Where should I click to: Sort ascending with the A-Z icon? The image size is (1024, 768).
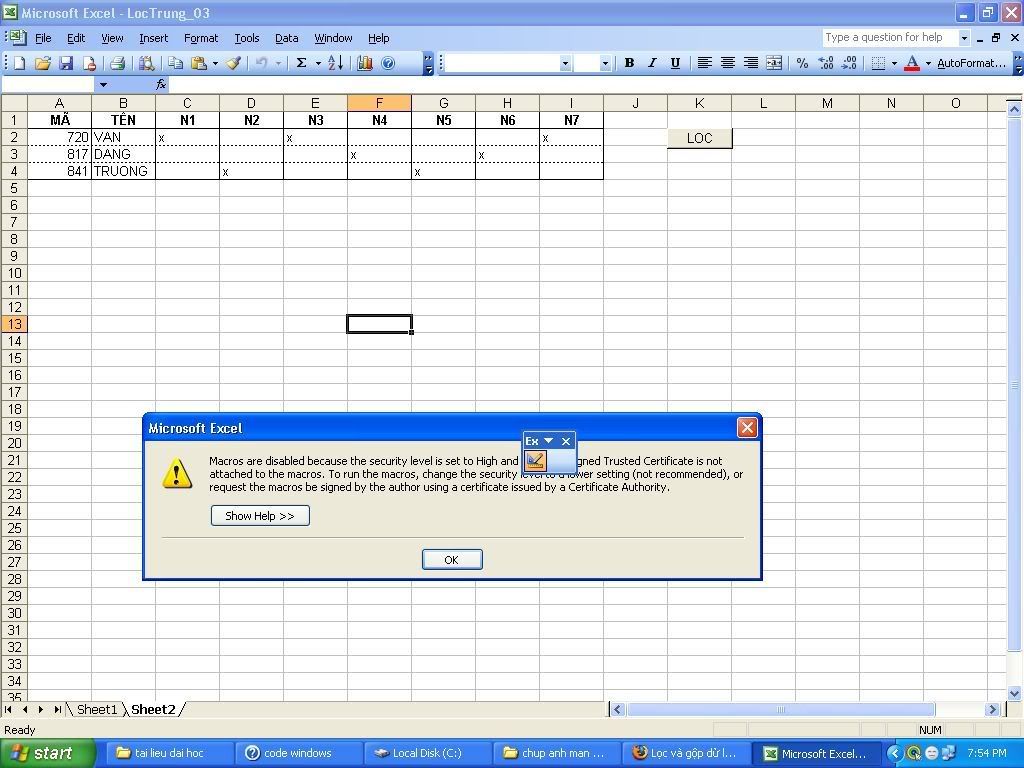point(336,63)
